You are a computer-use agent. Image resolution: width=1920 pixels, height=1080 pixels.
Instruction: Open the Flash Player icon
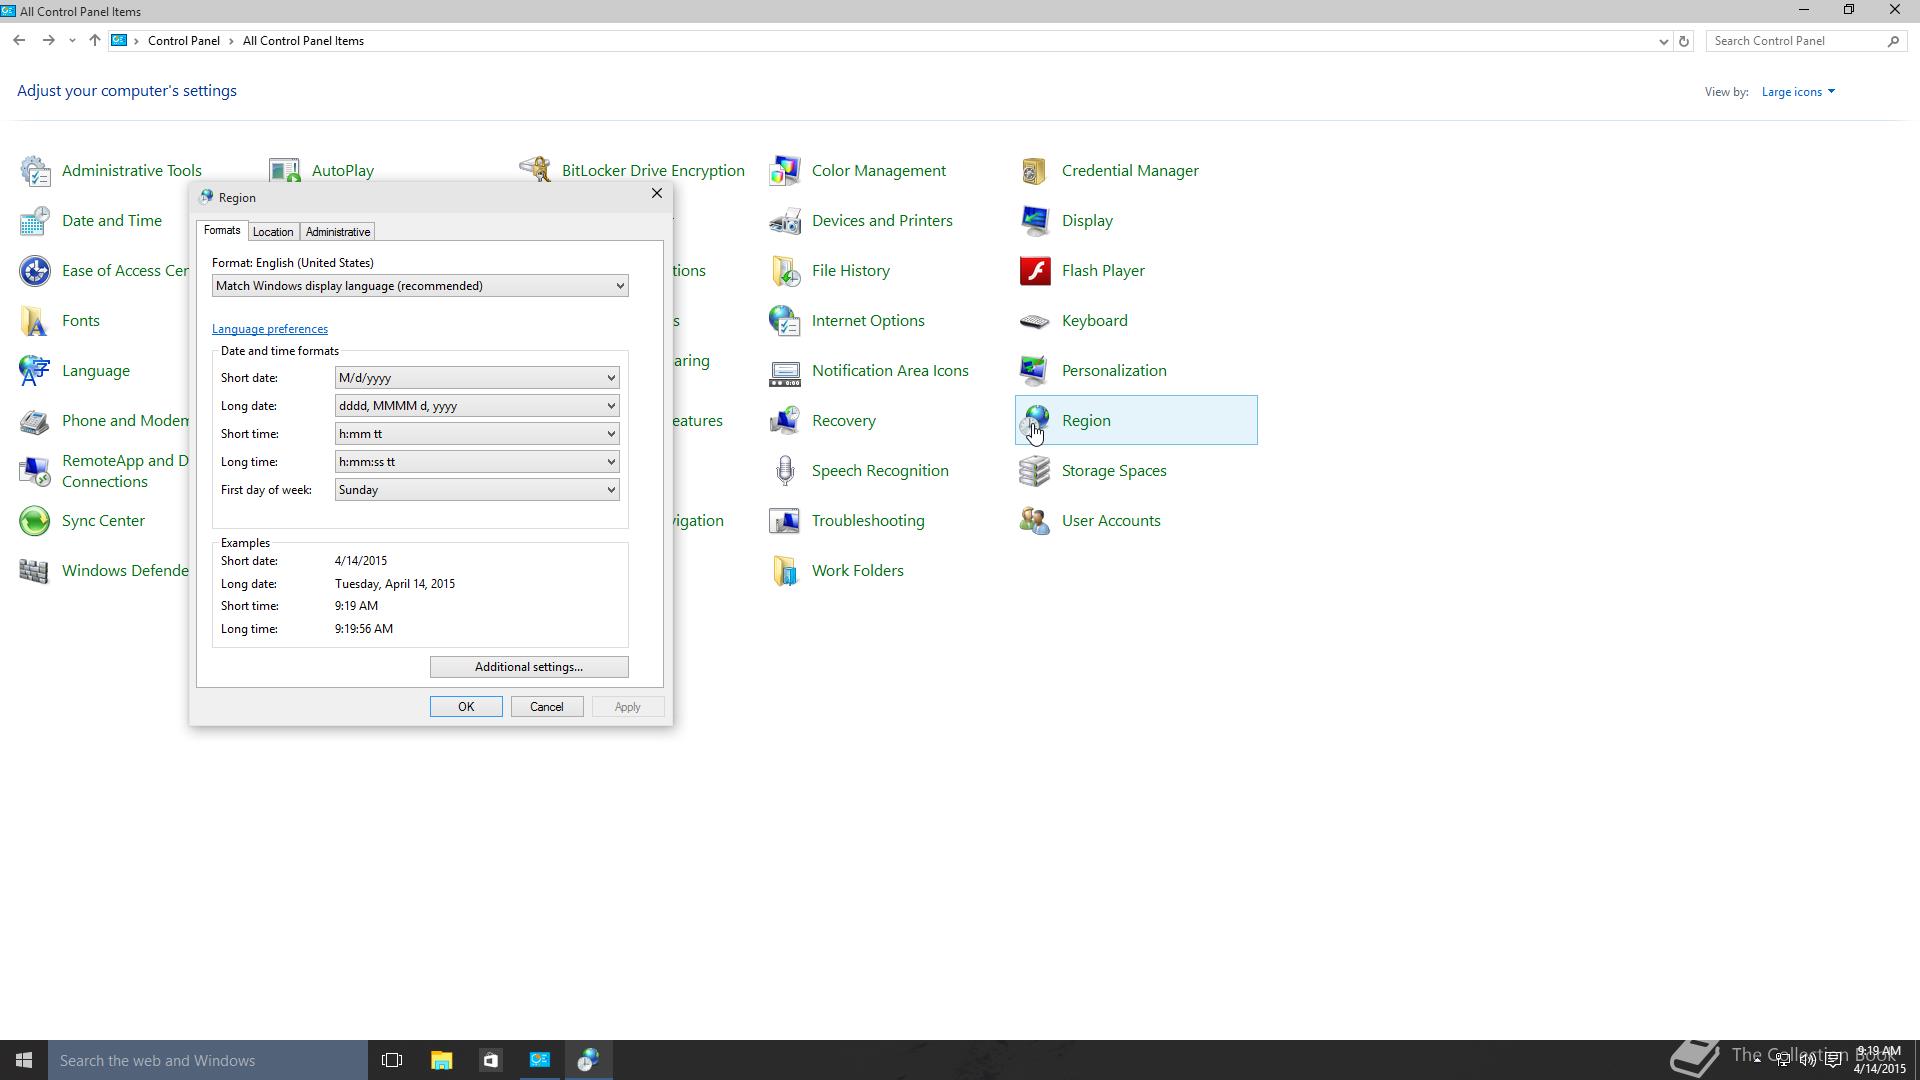(1035, 271)
